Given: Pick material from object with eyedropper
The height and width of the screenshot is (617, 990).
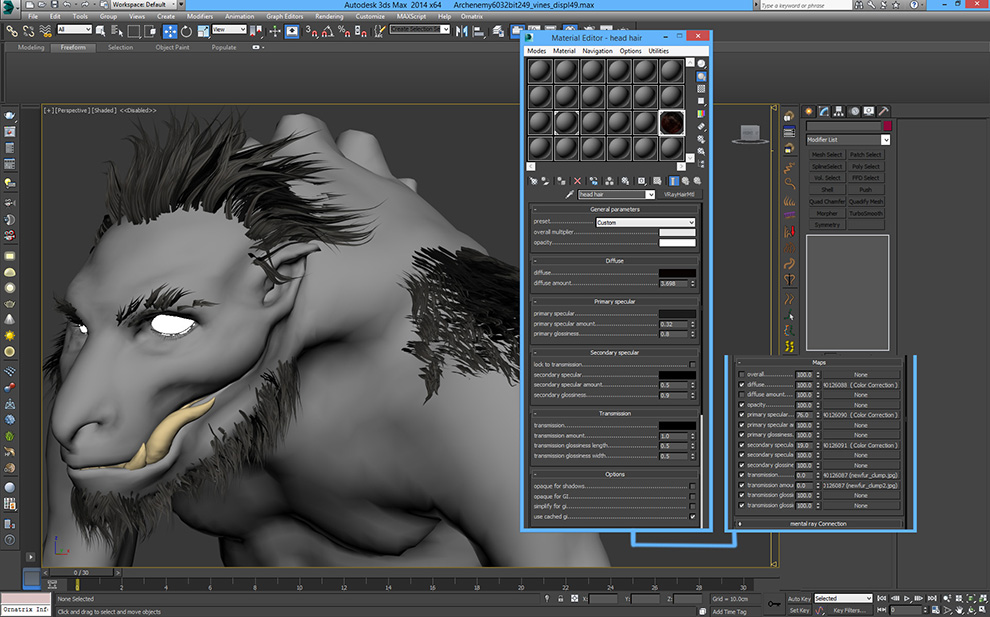Looking at the screenshot, I should tap(569, 194).
